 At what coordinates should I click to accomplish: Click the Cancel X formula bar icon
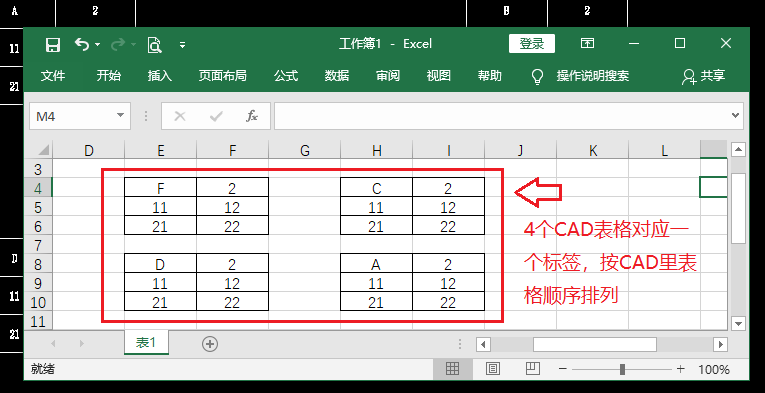pos(180,116)
